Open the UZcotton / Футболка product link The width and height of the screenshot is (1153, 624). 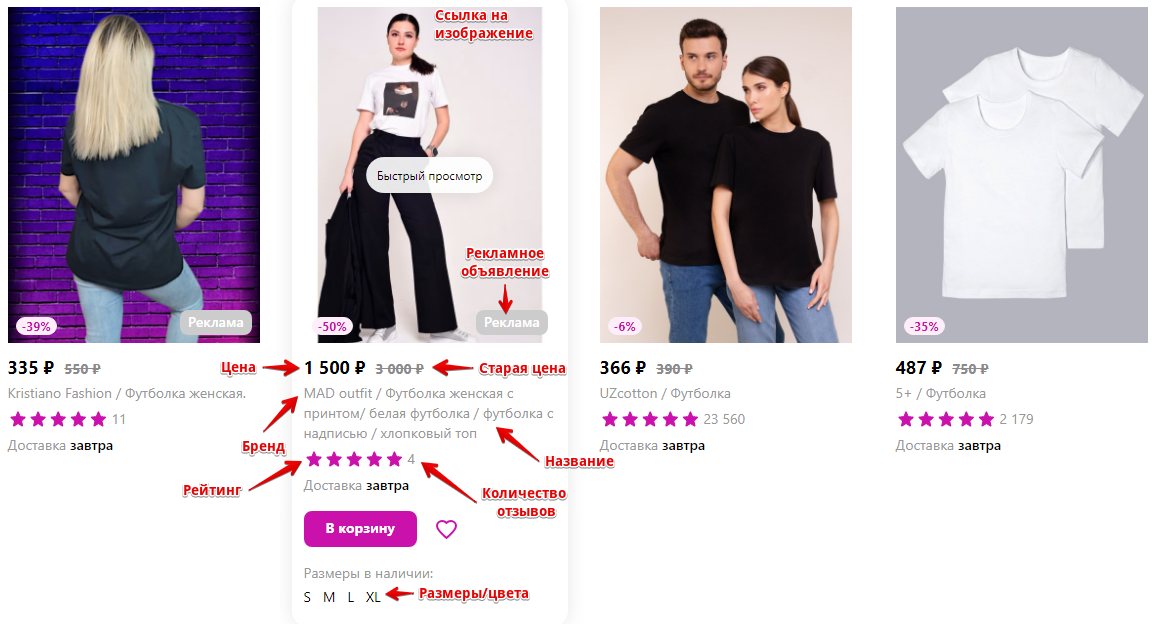[665, 393]
